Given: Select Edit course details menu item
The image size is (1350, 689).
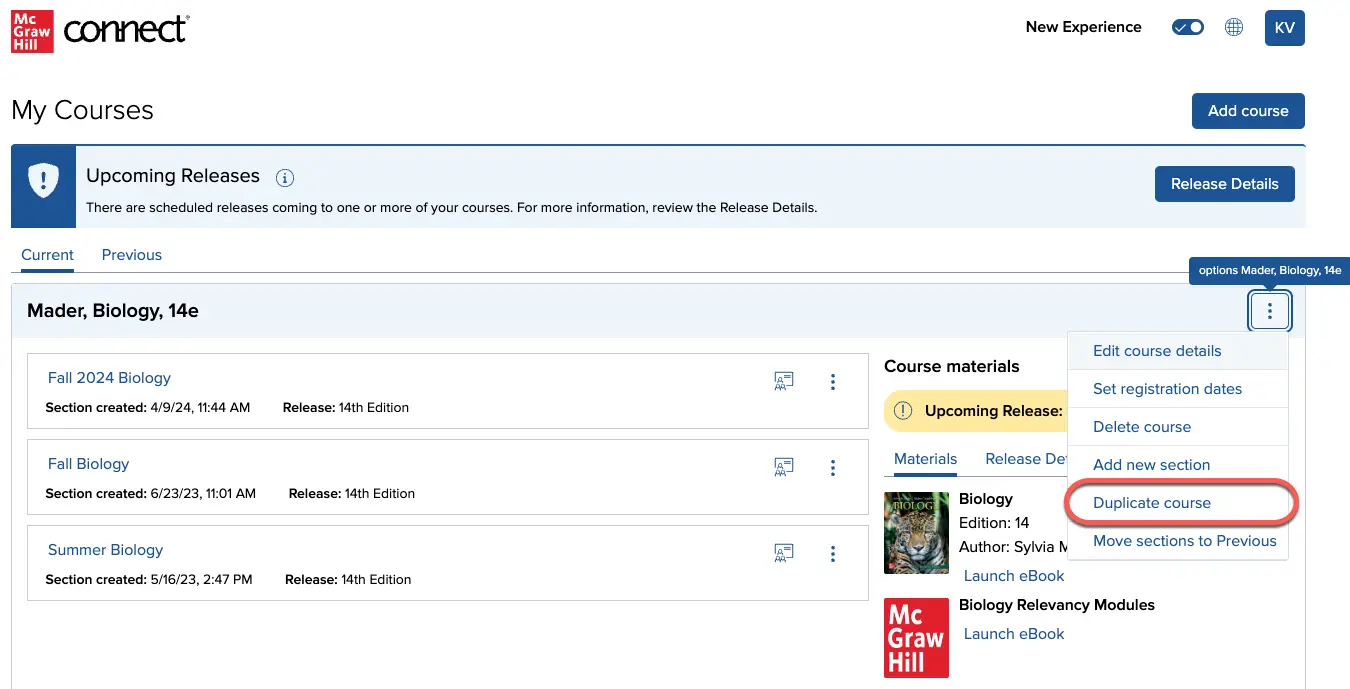Looking at the screenshot, I should (x=1178, y=351).
